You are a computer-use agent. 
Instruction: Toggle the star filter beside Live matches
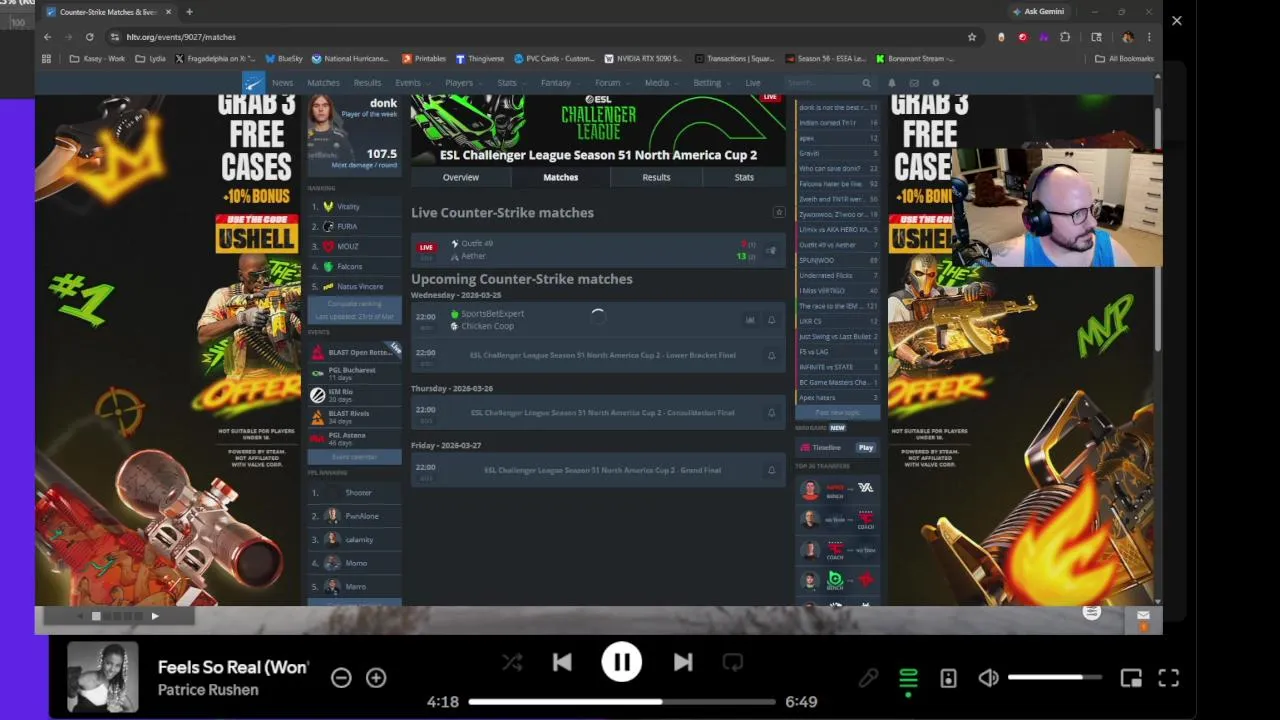(x=778, y=212)
